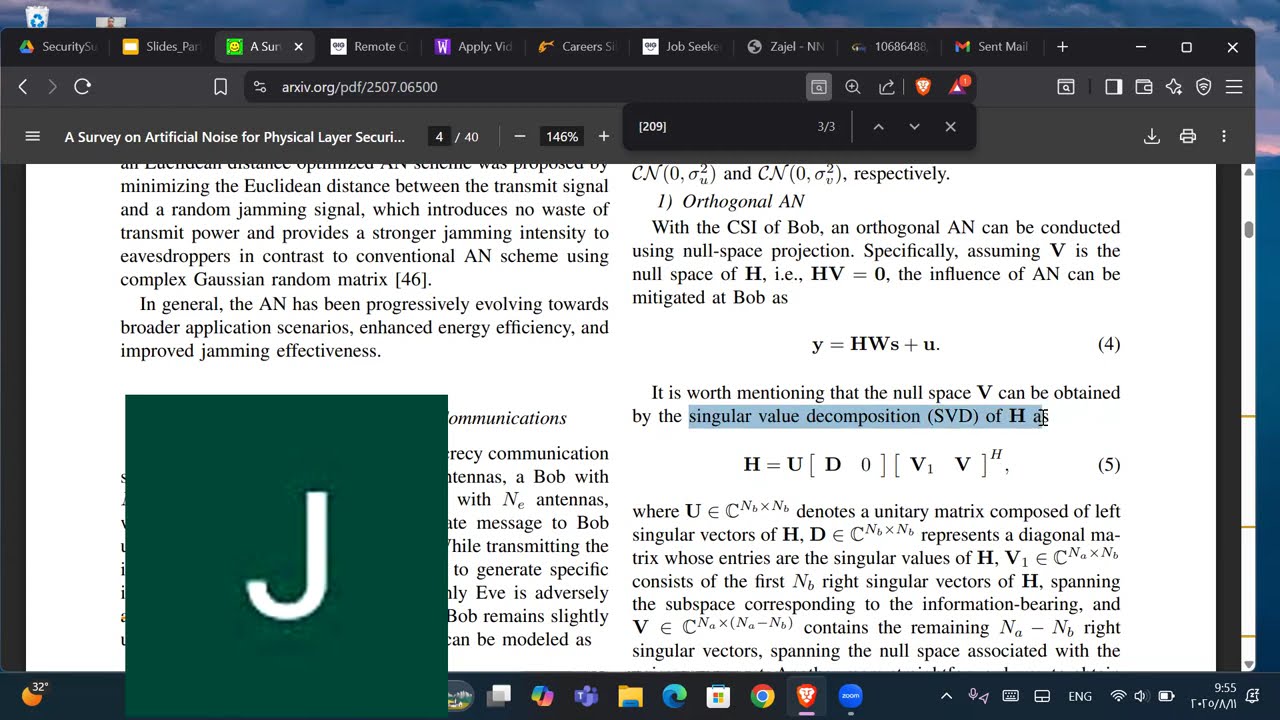Image resolution: width=1280 pixels, height=720 pixels.
Task: Go to next find match
Action: [914, 127]
